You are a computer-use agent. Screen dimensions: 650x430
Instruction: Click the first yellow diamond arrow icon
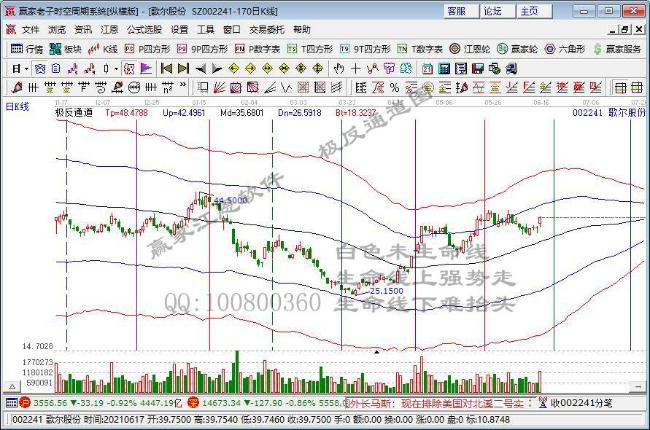point(234,68)
